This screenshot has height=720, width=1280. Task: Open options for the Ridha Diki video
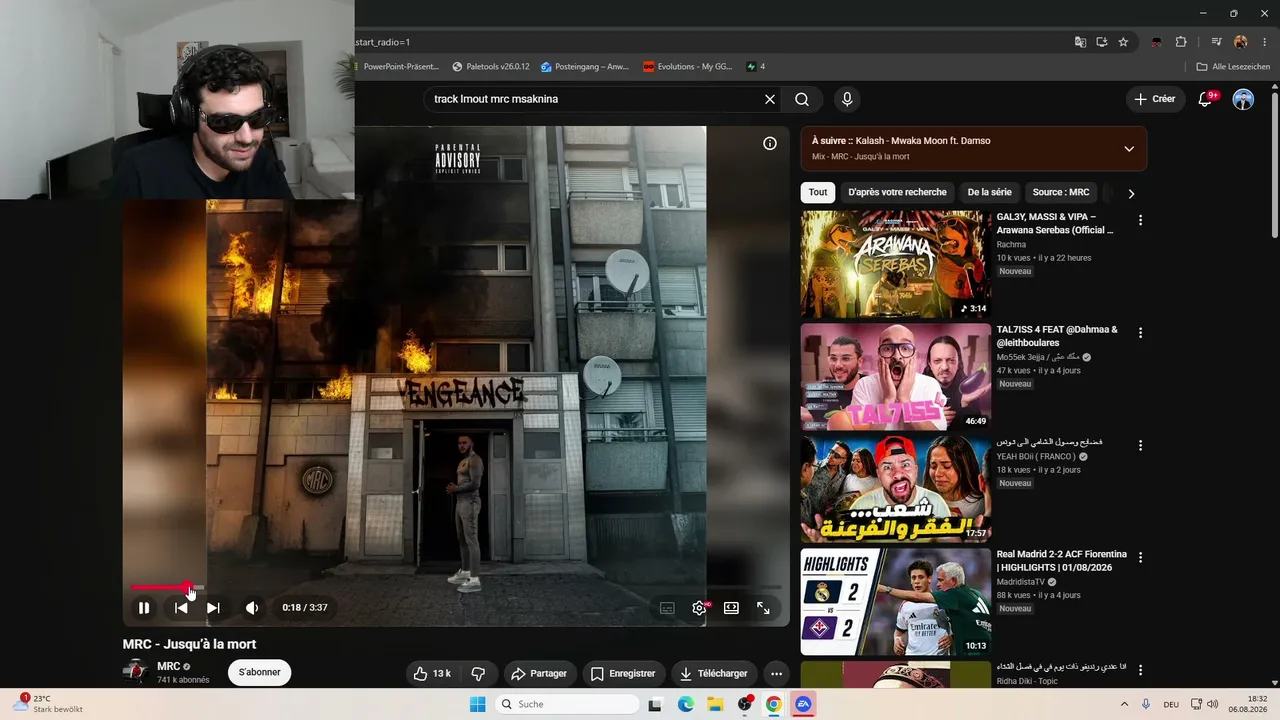tap(1140, 670)
